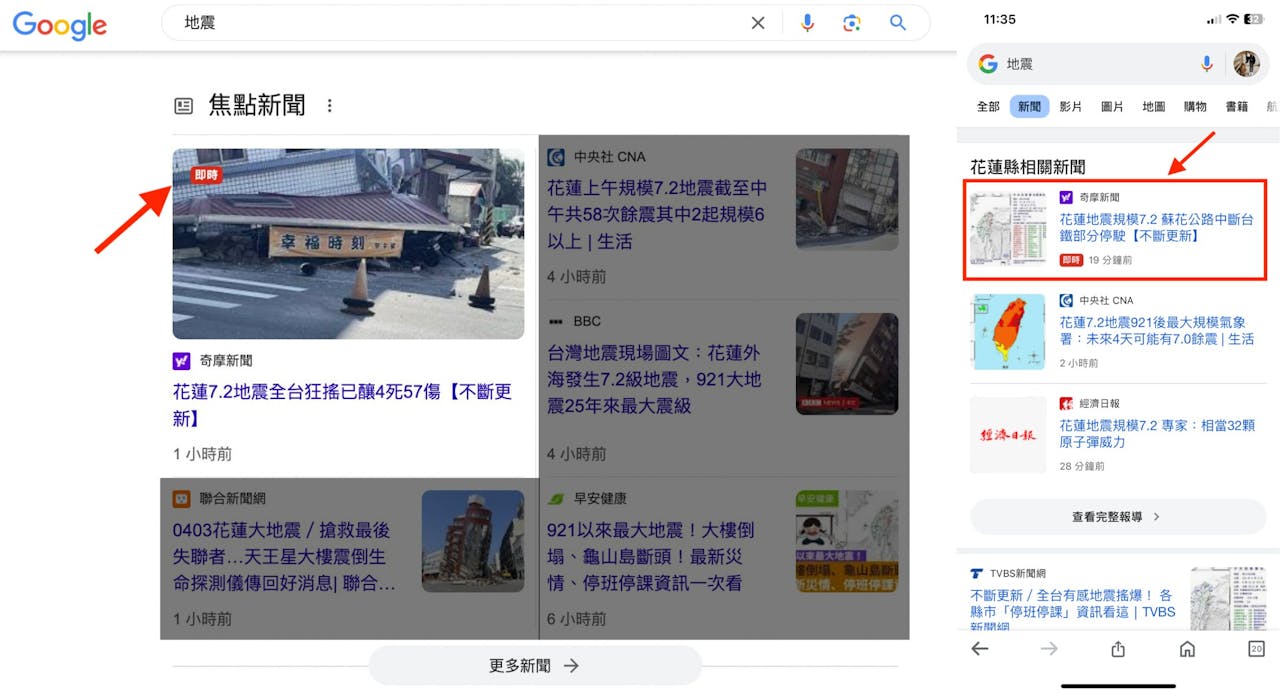Tap the Google G logo in the phone search bar
Image resolution: width=1280 pixels, height=694 pixels.
pos(988,64)
